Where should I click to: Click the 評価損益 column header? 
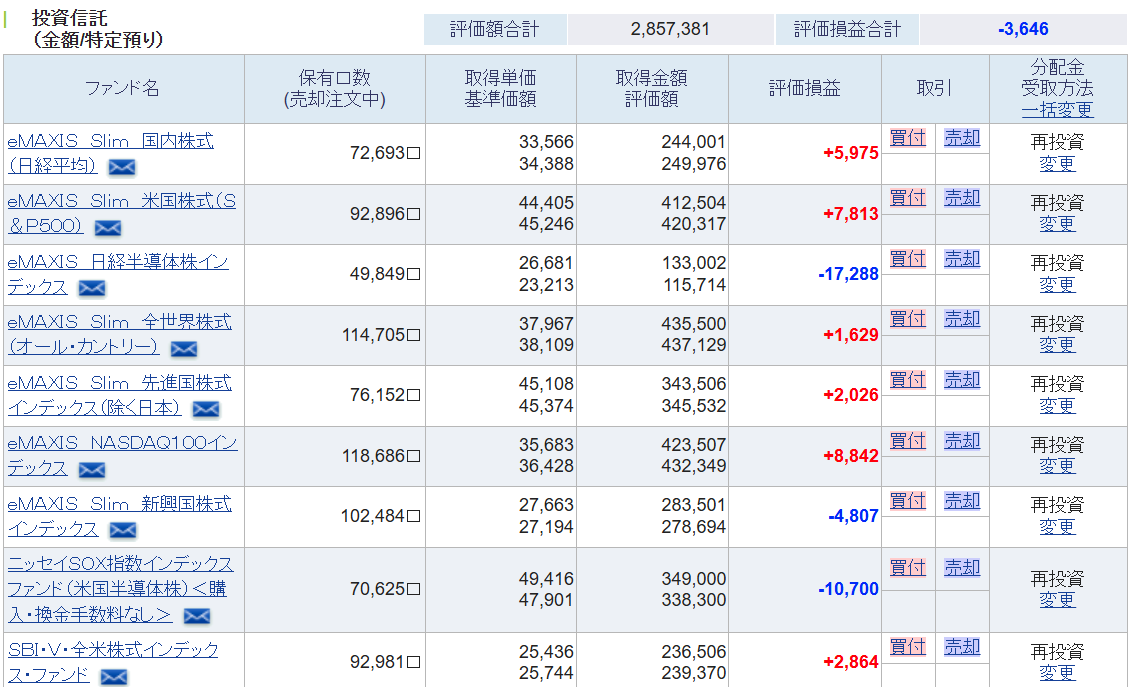[x=804, y=89]
